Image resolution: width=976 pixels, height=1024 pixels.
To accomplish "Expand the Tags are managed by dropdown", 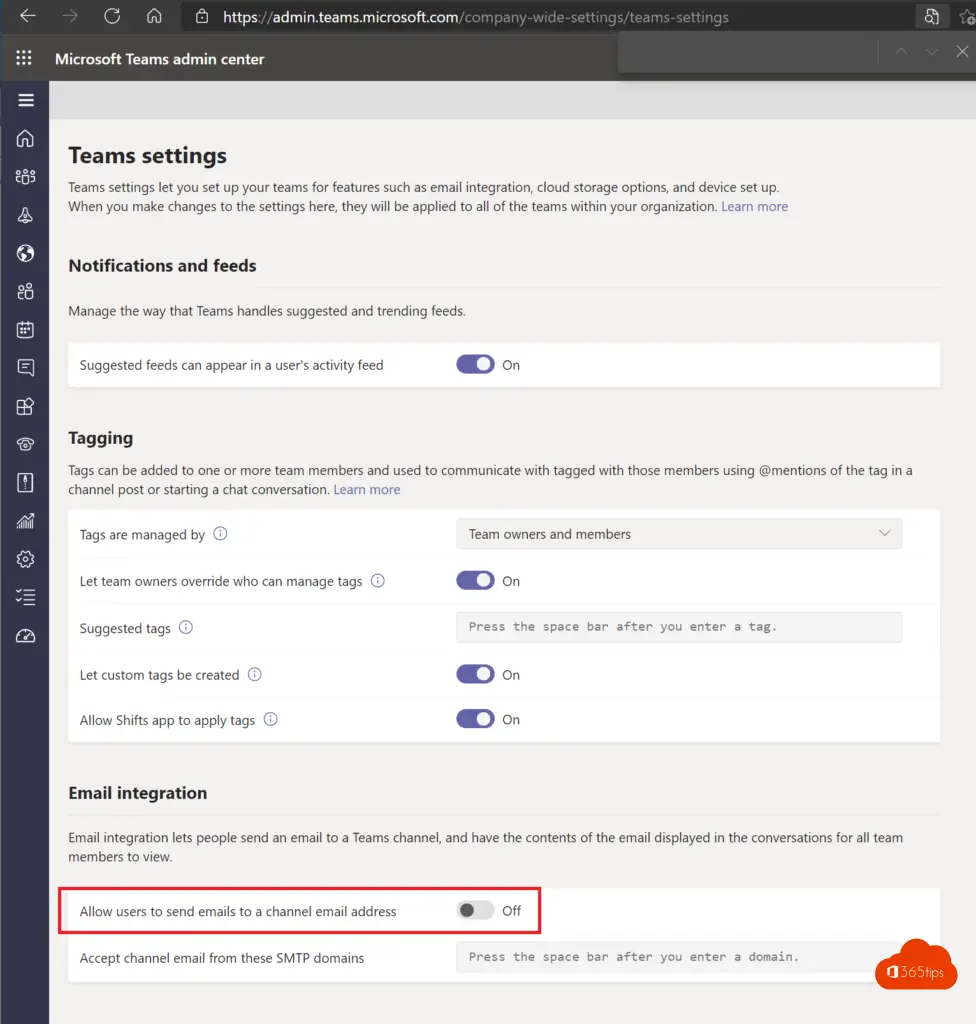I will click(679, 534).
